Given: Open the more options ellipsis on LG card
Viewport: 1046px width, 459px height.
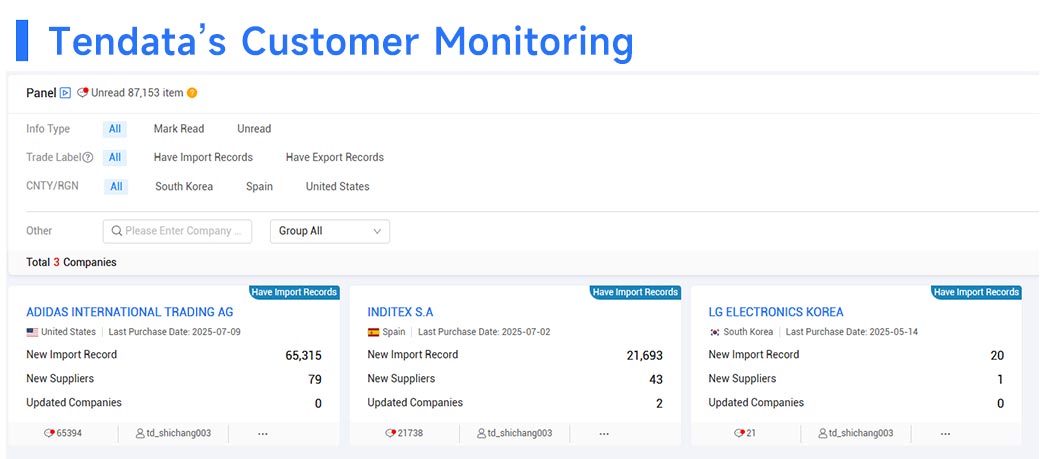Looking at the screenshot, I should coord(945,434).
